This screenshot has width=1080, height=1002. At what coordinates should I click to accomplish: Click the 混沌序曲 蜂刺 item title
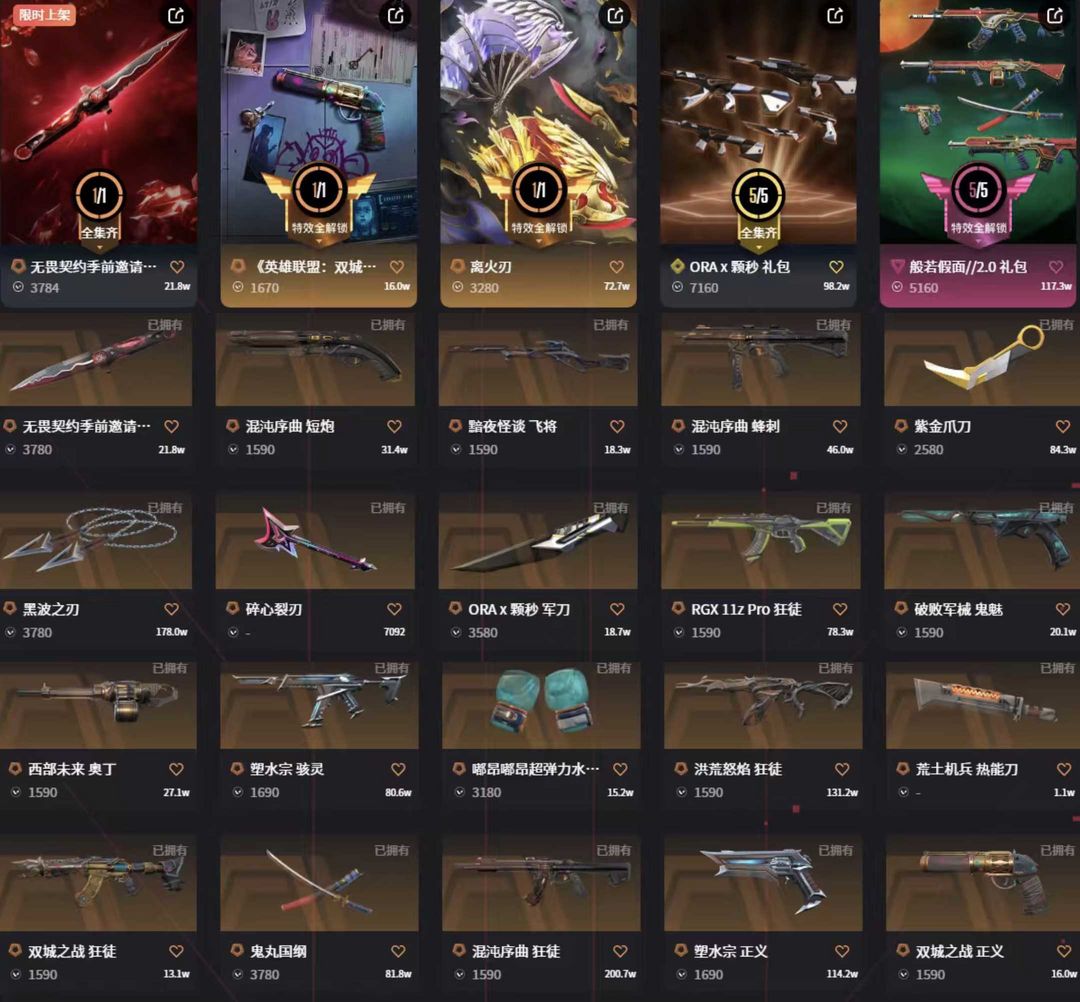735,426
